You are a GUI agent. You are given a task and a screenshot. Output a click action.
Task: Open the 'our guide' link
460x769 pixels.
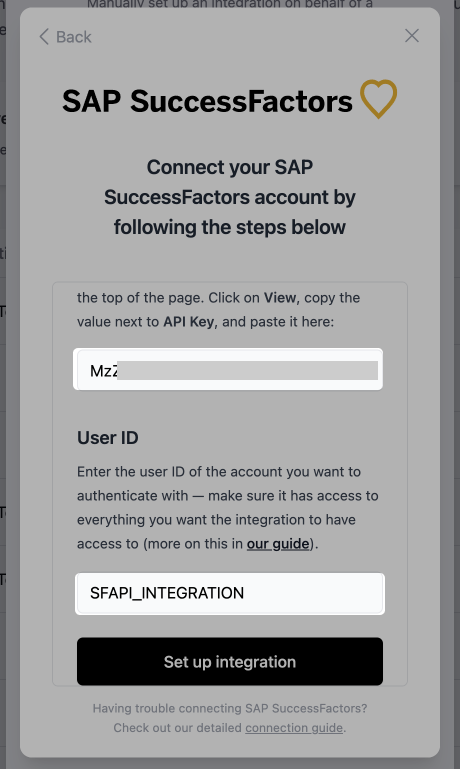click(x=278, y=544)
